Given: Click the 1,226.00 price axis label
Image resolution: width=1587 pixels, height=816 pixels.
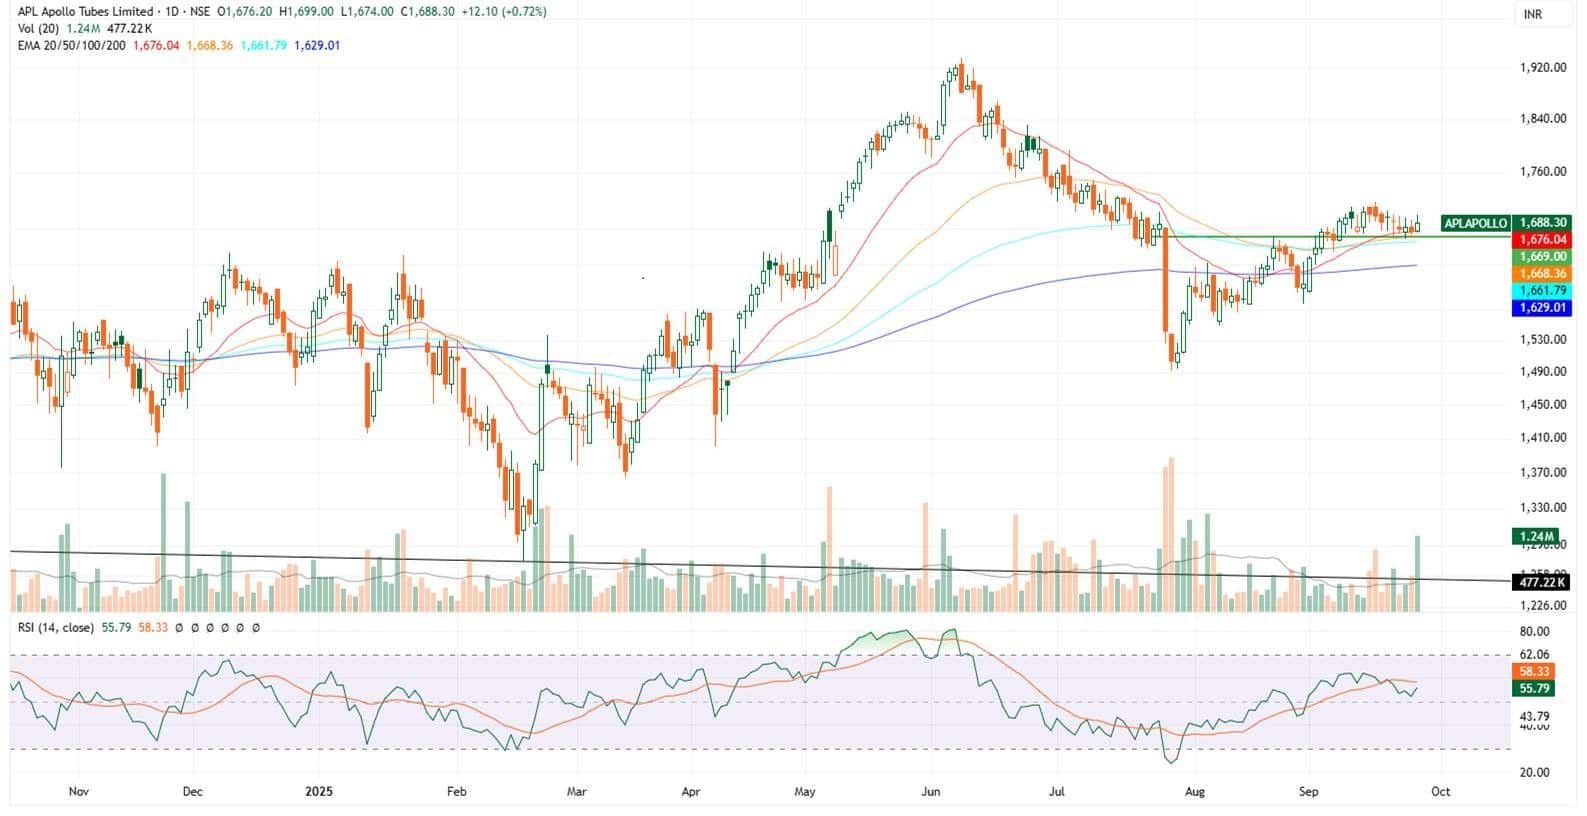Looking at the screenshot, I should pyautogui.click(x=1542, y=606).
